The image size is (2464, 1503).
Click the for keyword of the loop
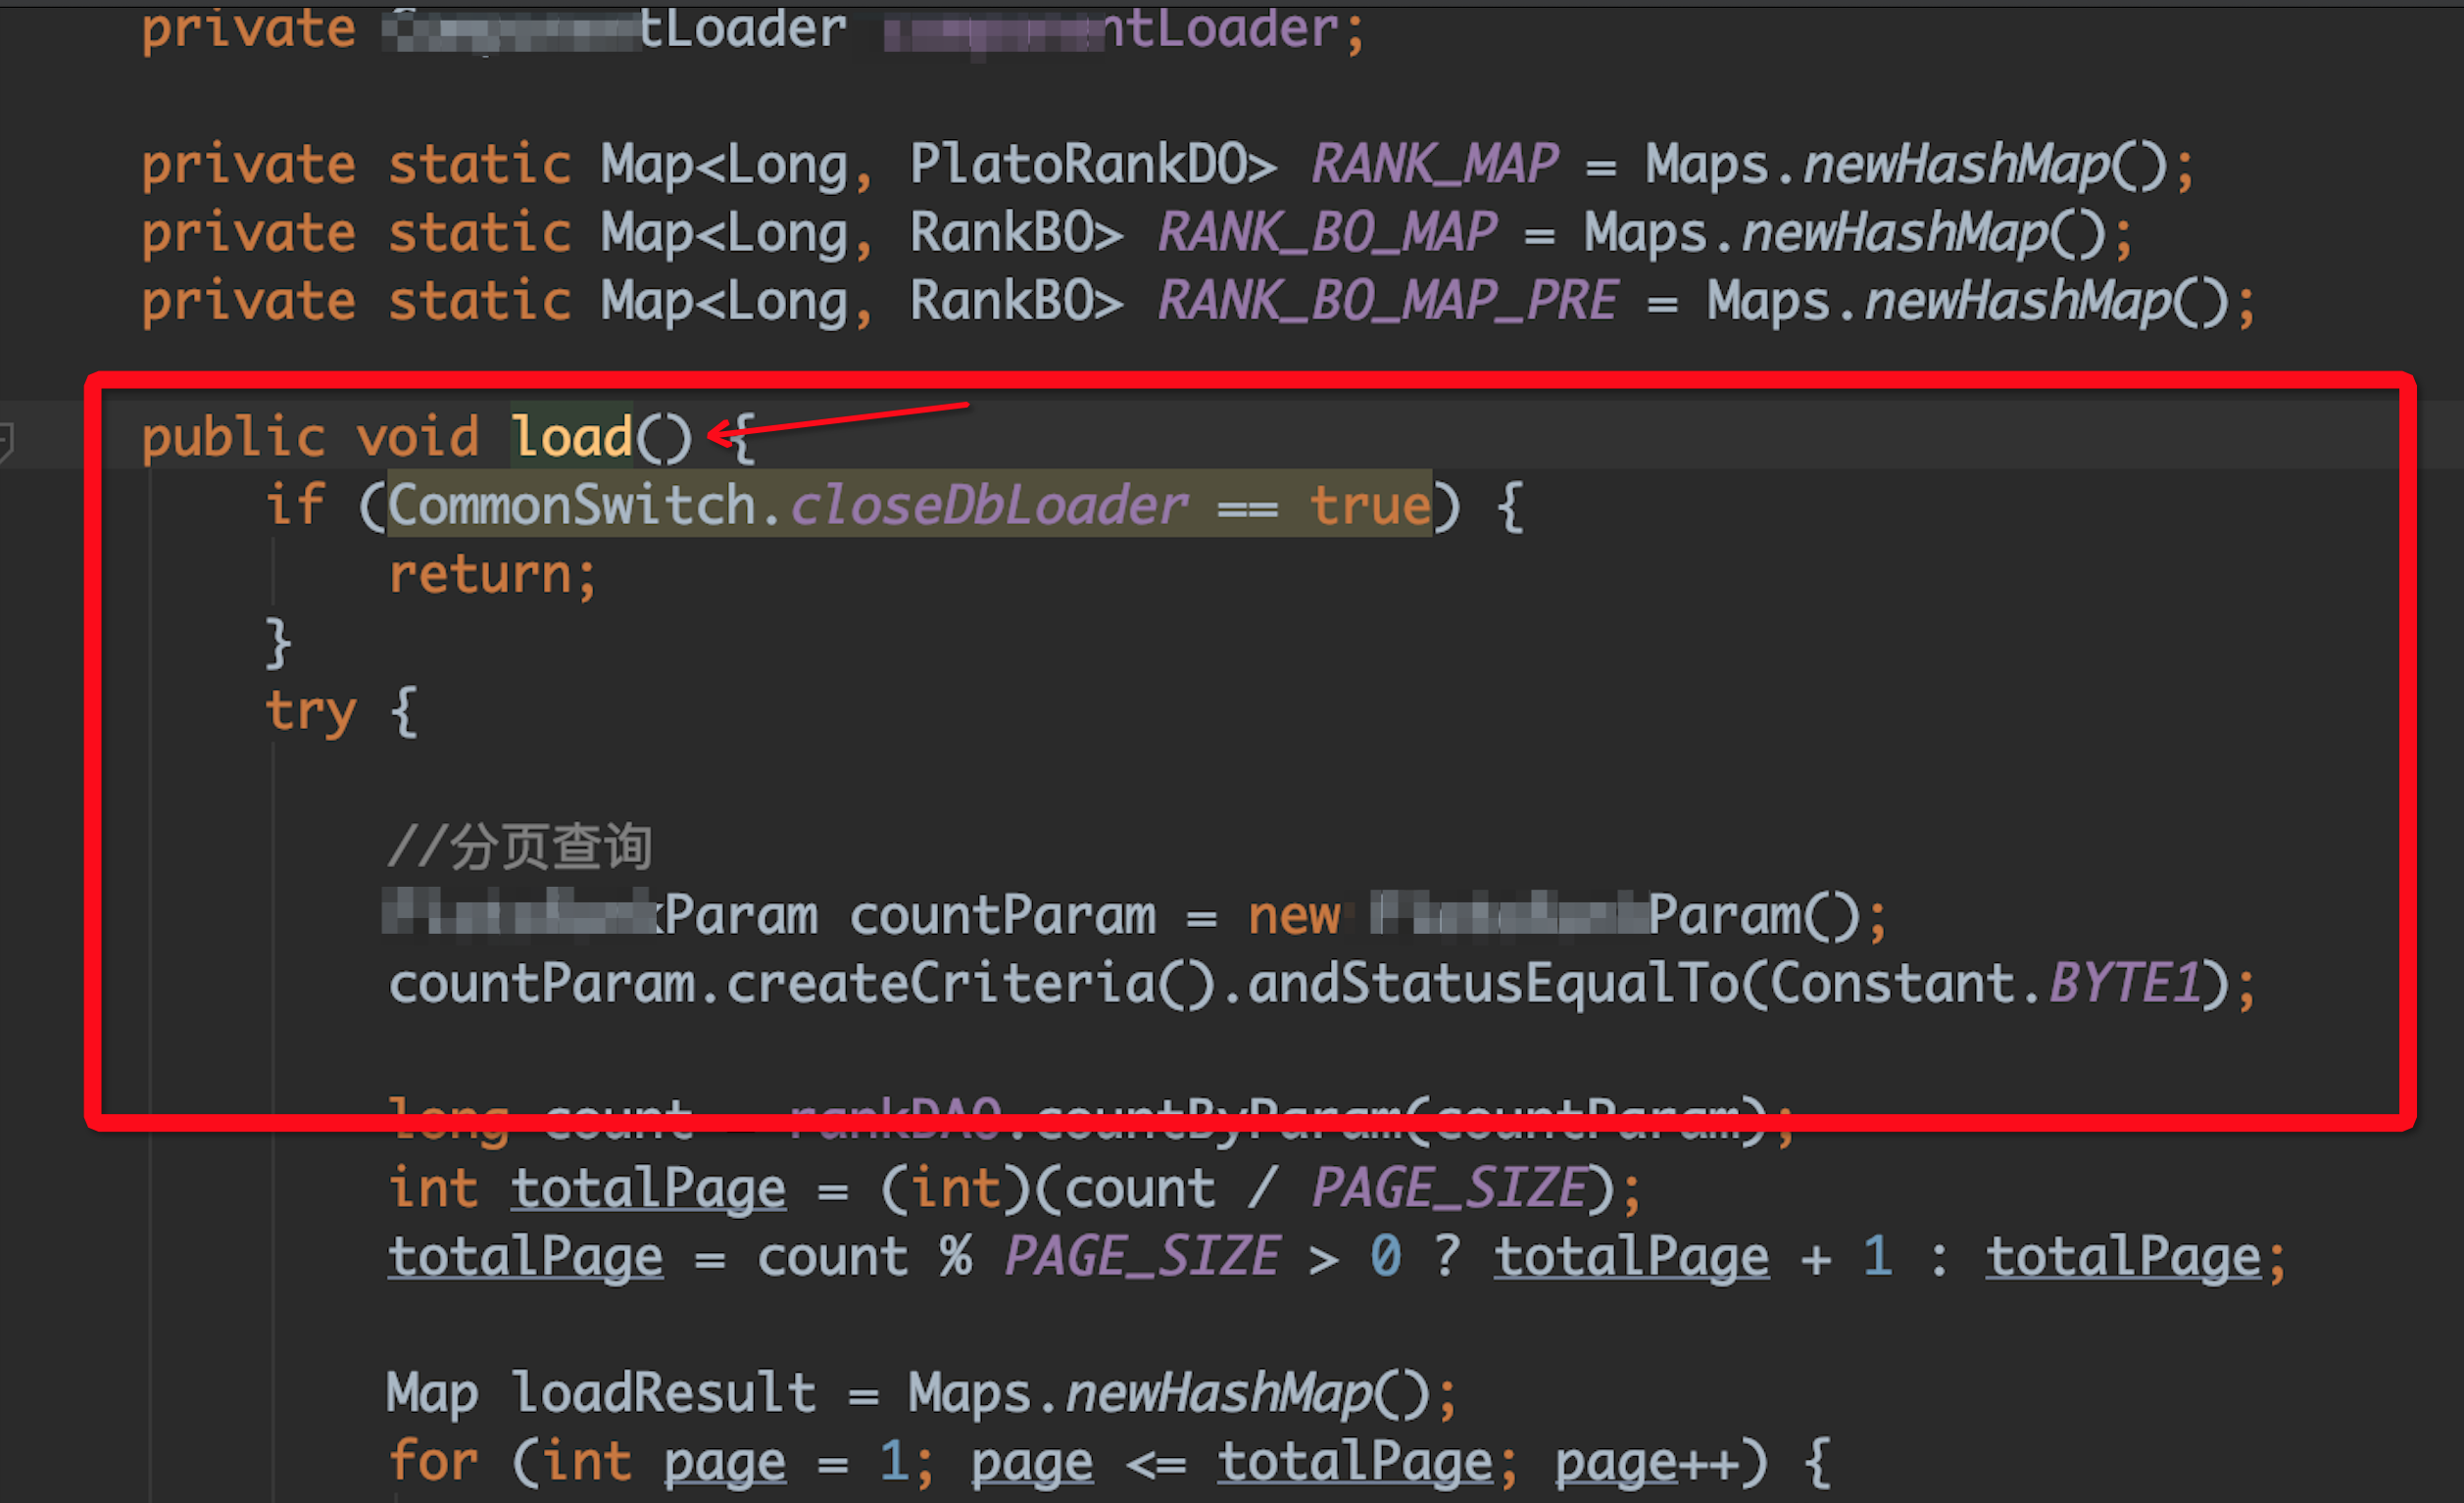432,1461
